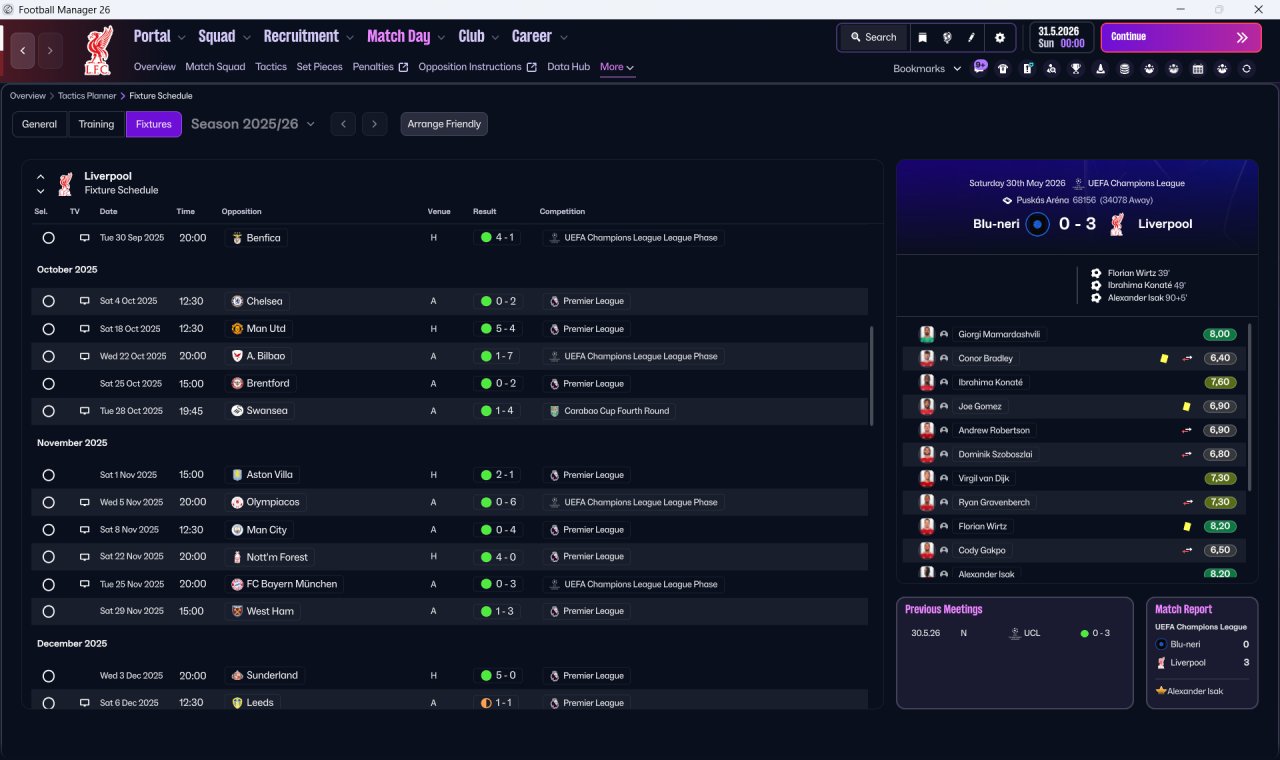
Task: Click the Search field
Action: tap(873, 37)
